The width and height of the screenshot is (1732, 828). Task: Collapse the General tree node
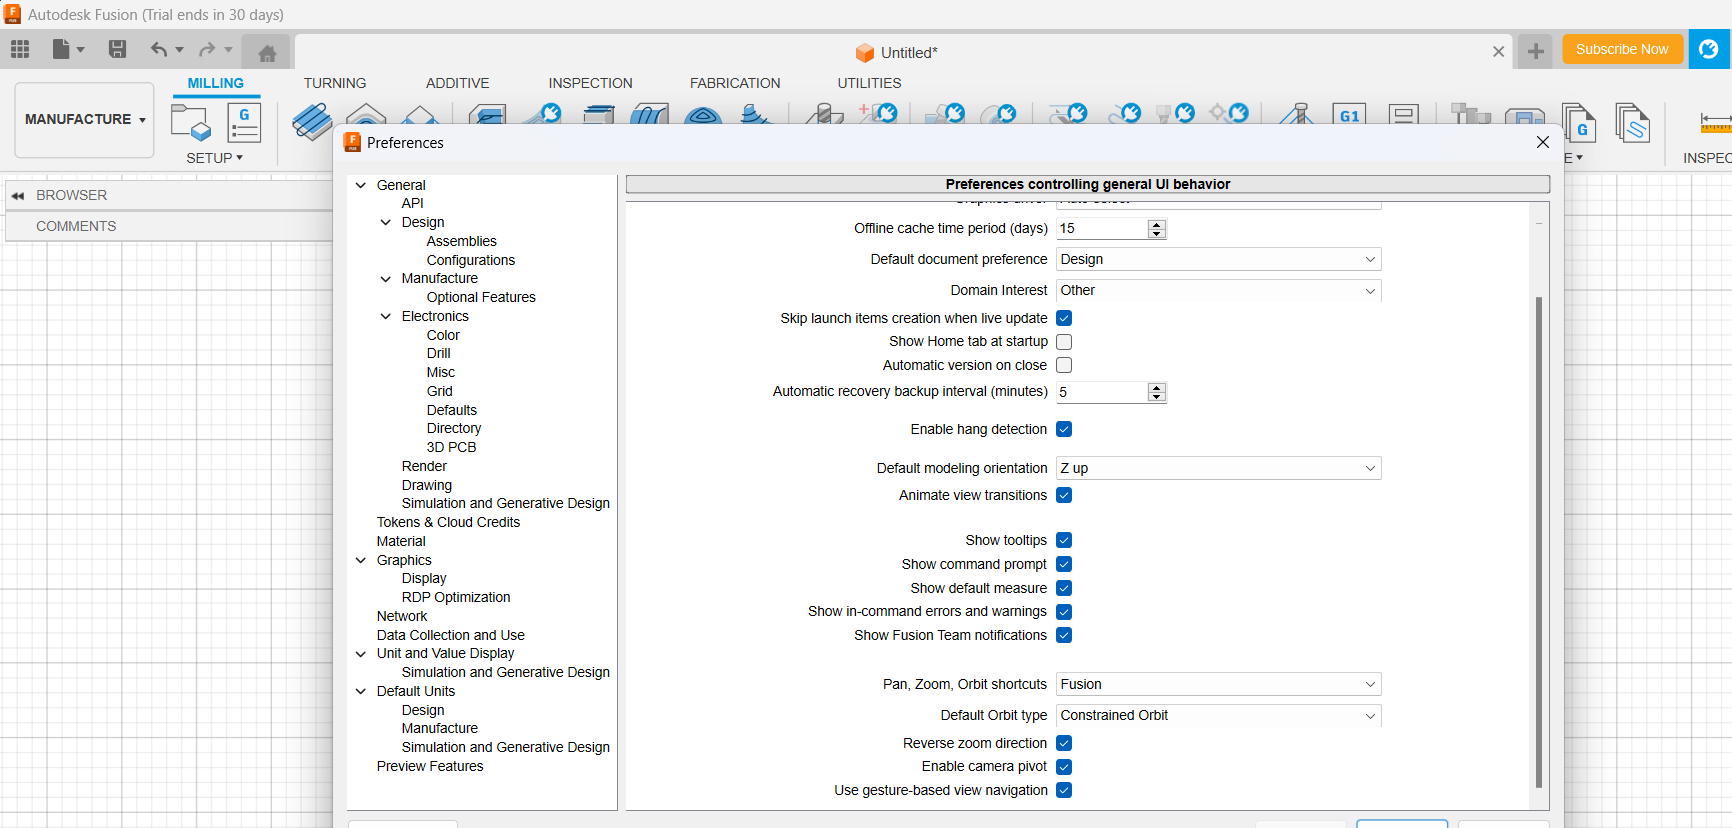coord(361,185)
